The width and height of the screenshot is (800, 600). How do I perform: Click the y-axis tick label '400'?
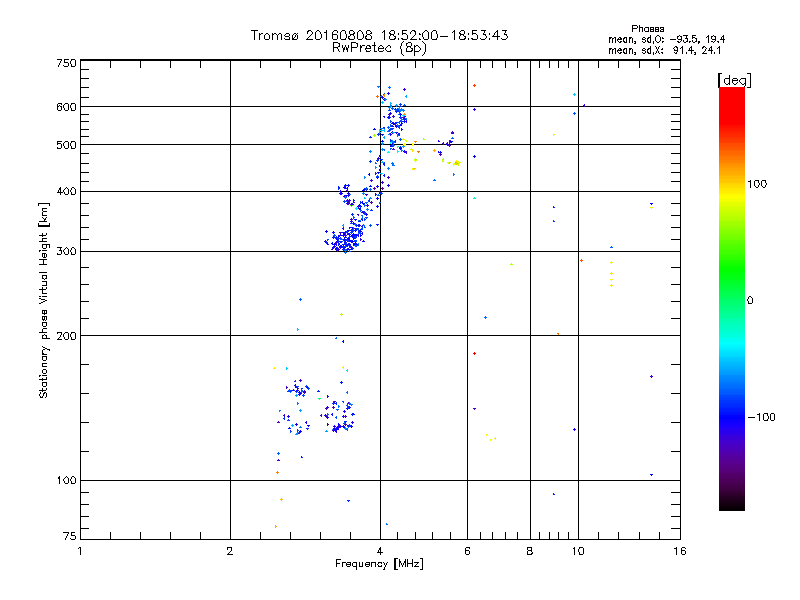point(67,191)
